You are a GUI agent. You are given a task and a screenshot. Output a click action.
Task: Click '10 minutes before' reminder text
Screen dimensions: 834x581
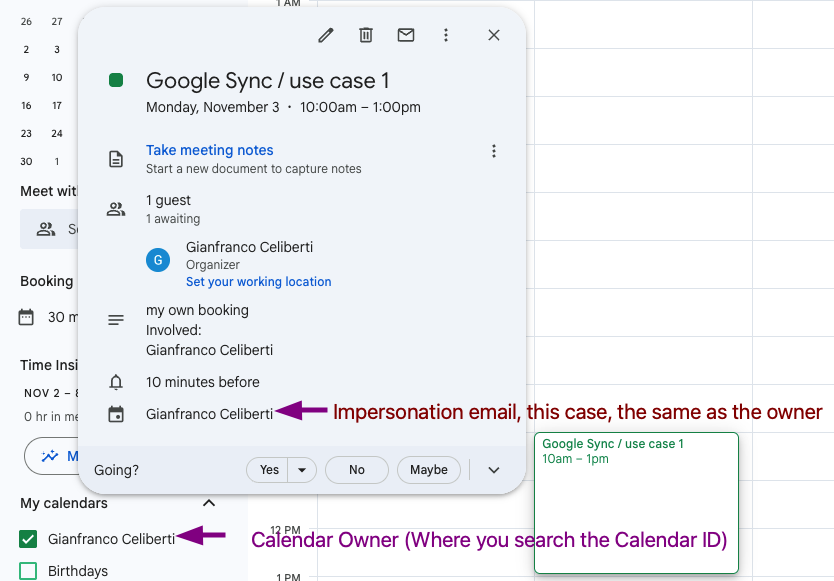pyautogui.click(x=203, y=382)
